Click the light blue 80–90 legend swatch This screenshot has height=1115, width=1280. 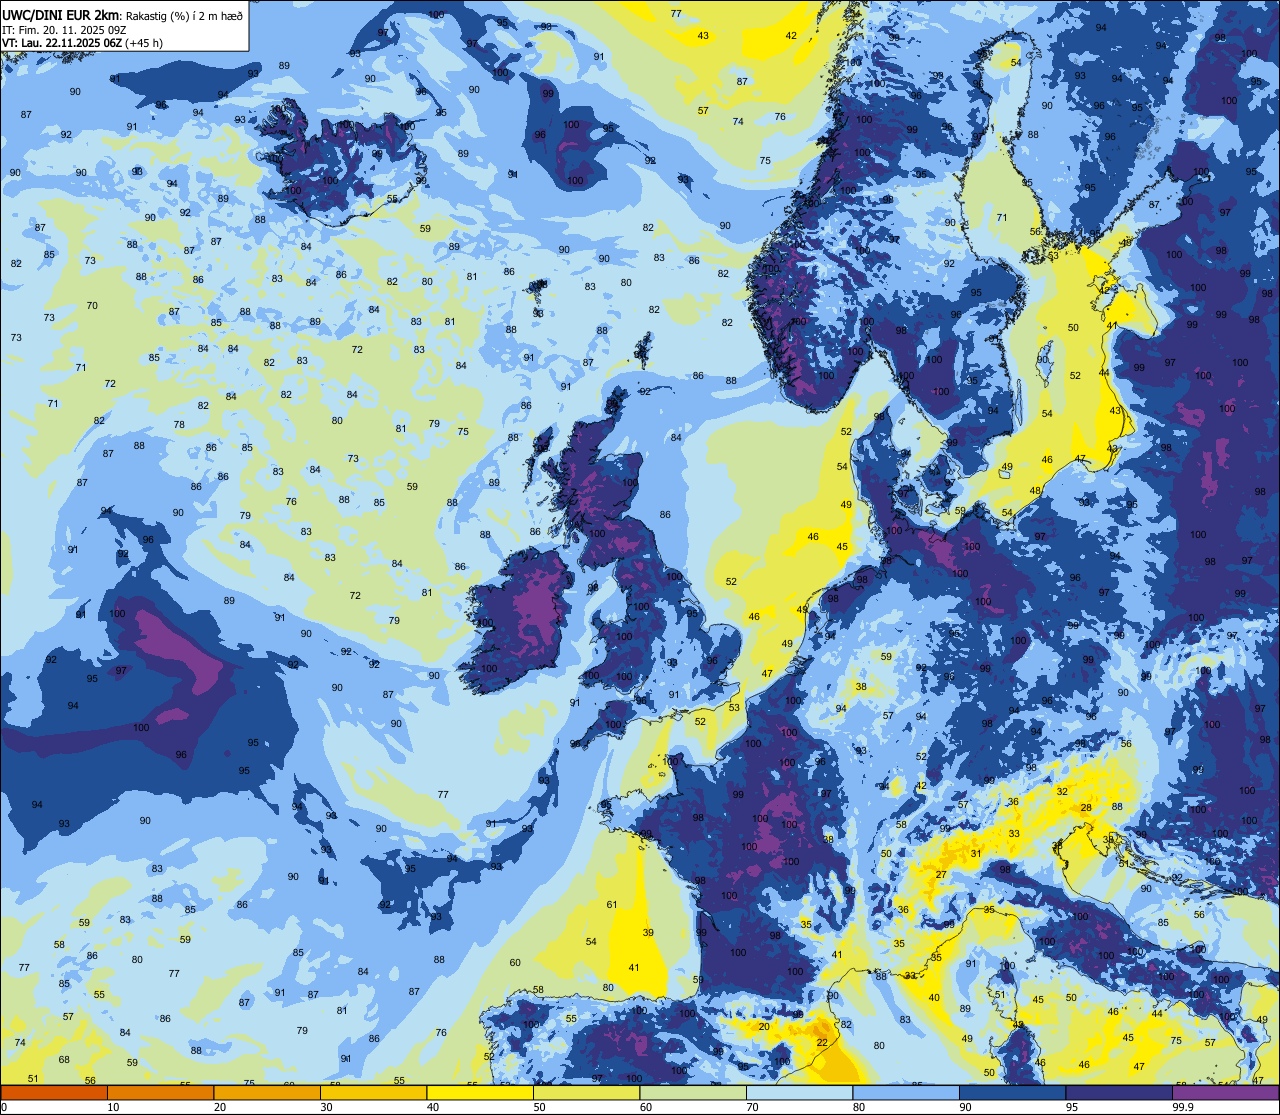pos(906,1092)
